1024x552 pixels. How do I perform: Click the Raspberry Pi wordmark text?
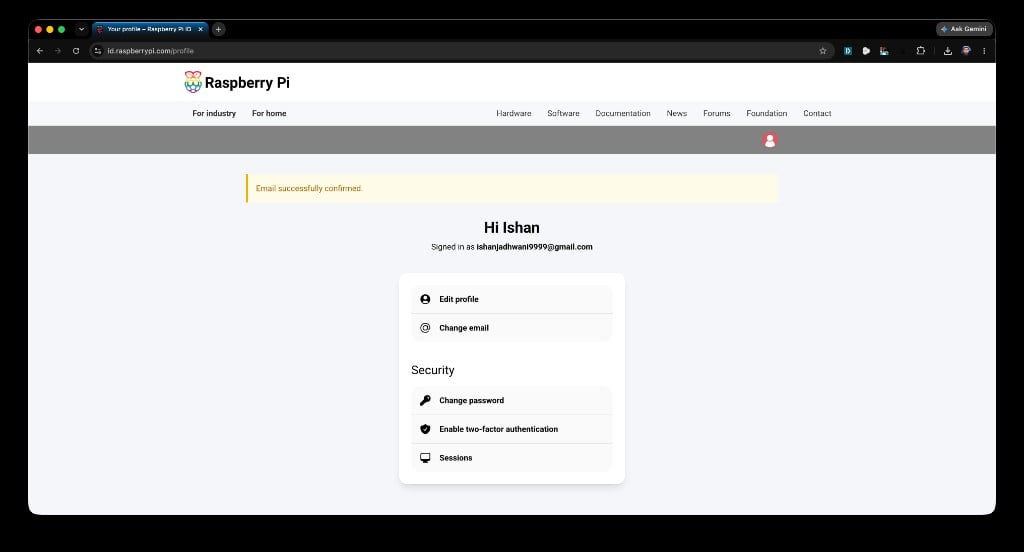(x=247, y=83)
